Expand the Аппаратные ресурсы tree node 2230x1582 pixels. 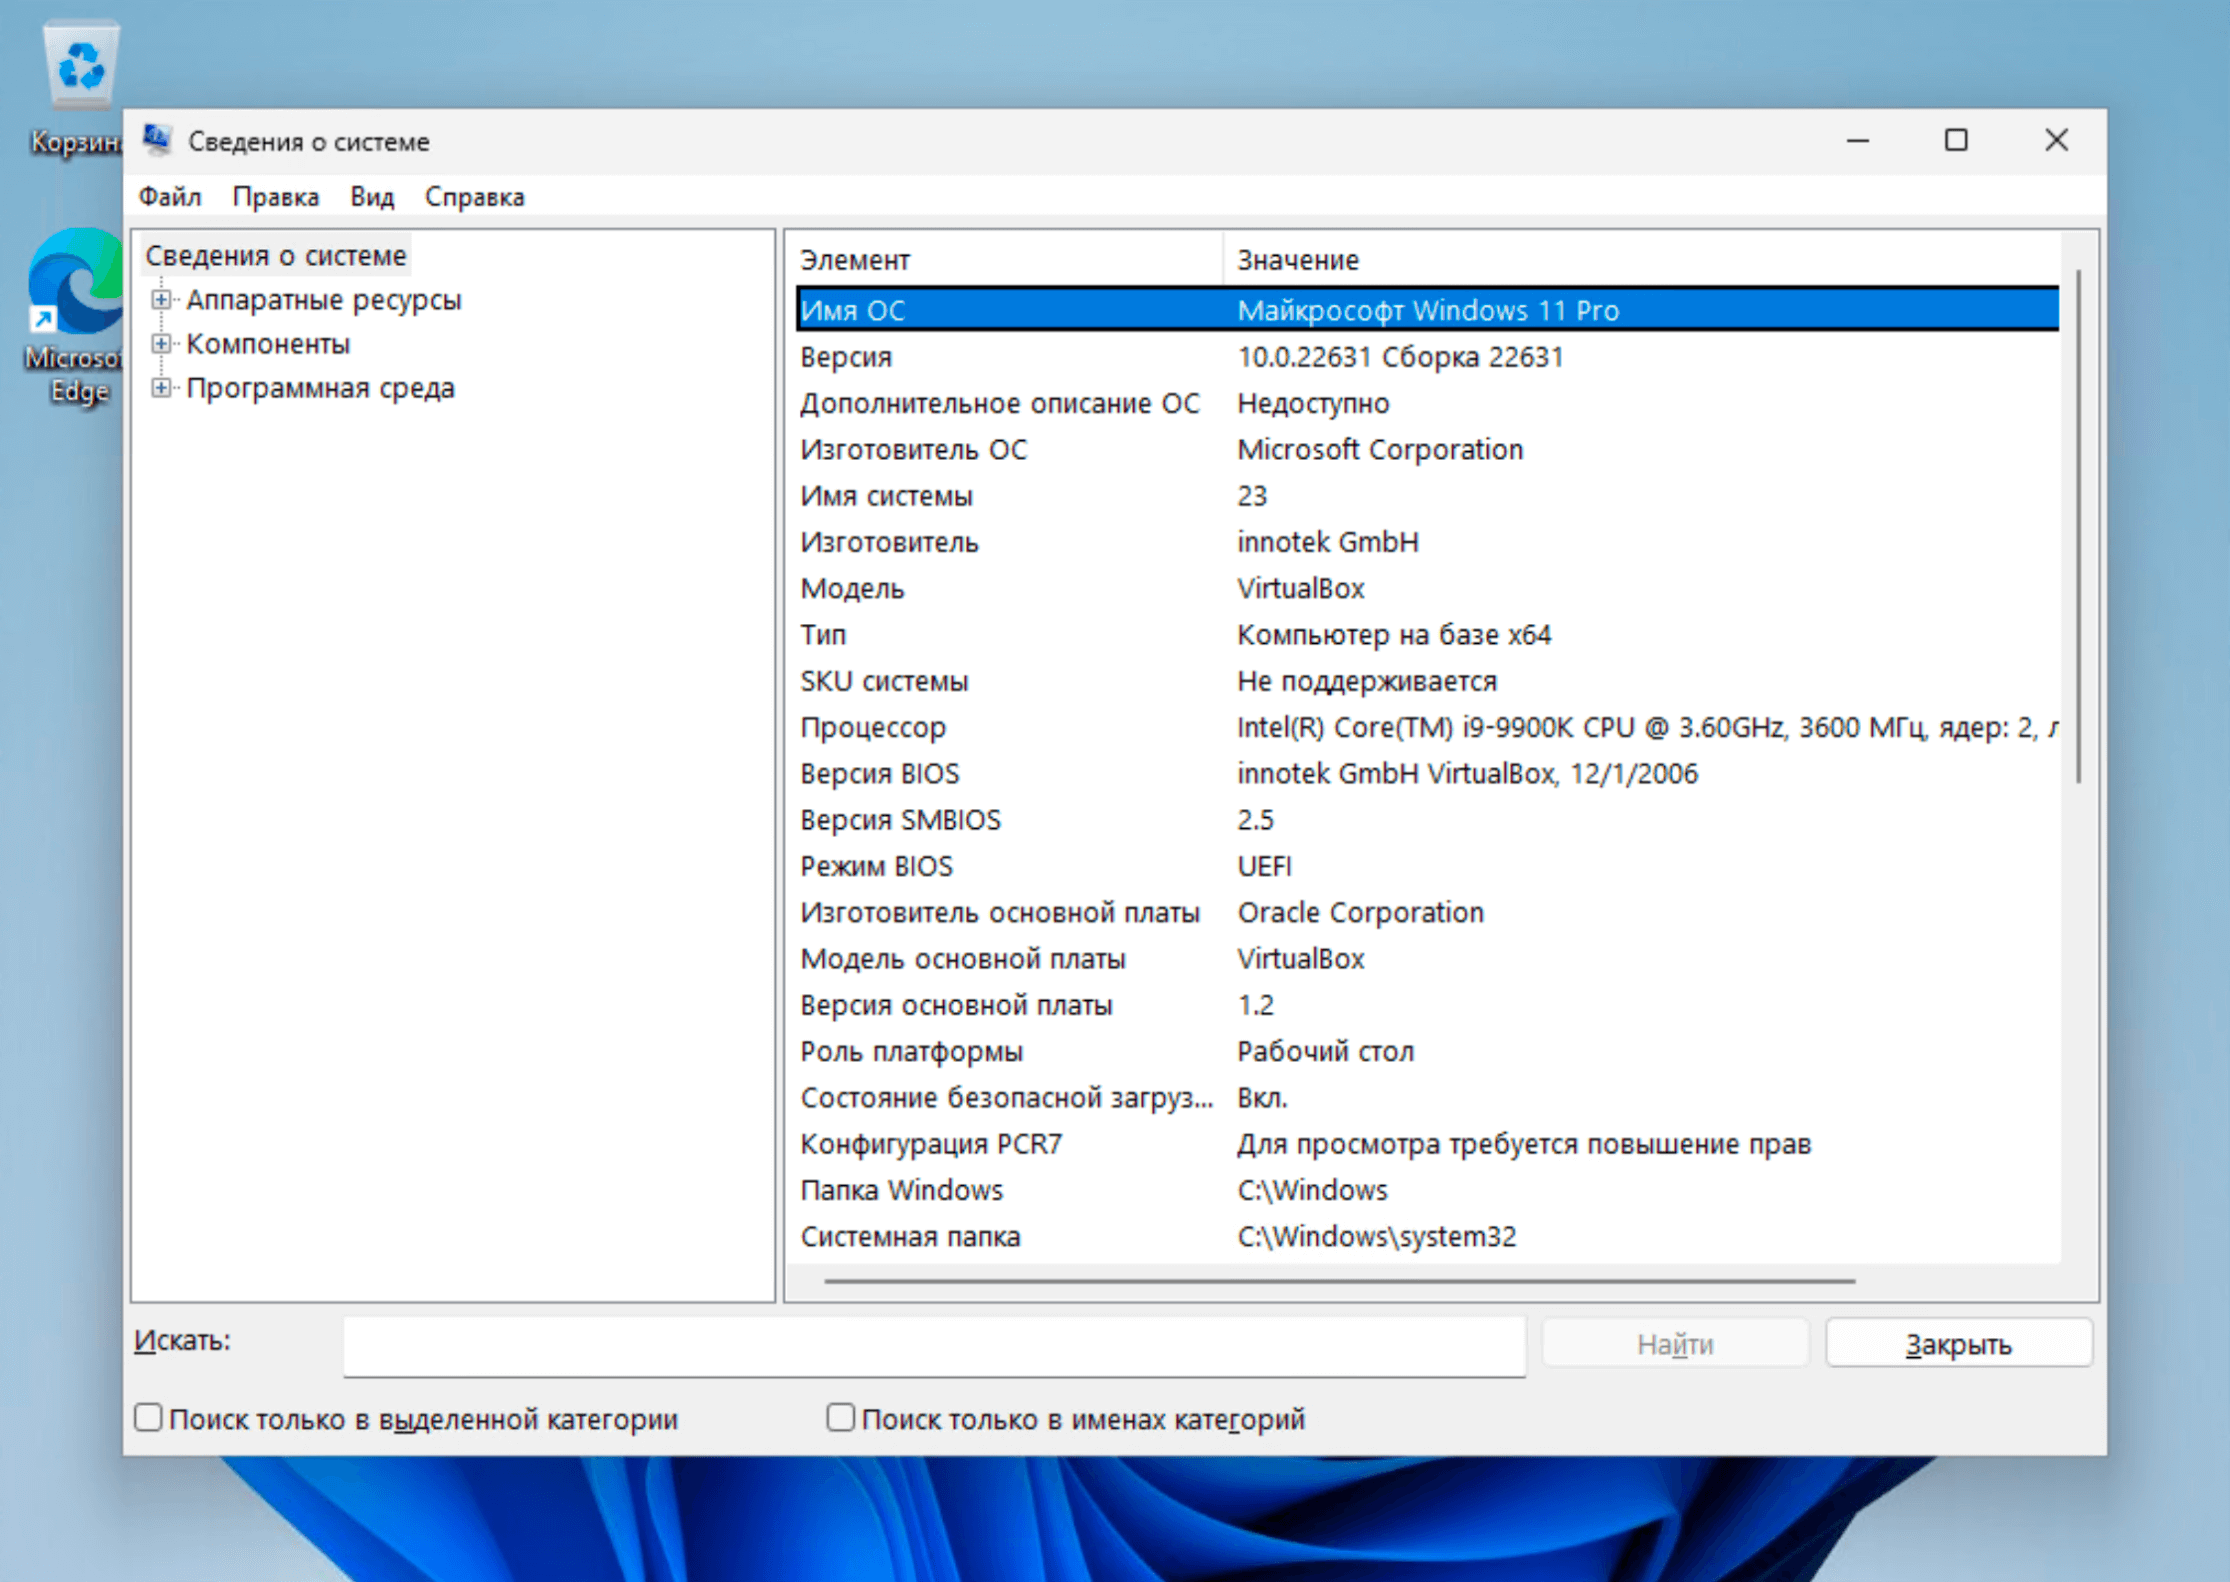tap(160, 299)
